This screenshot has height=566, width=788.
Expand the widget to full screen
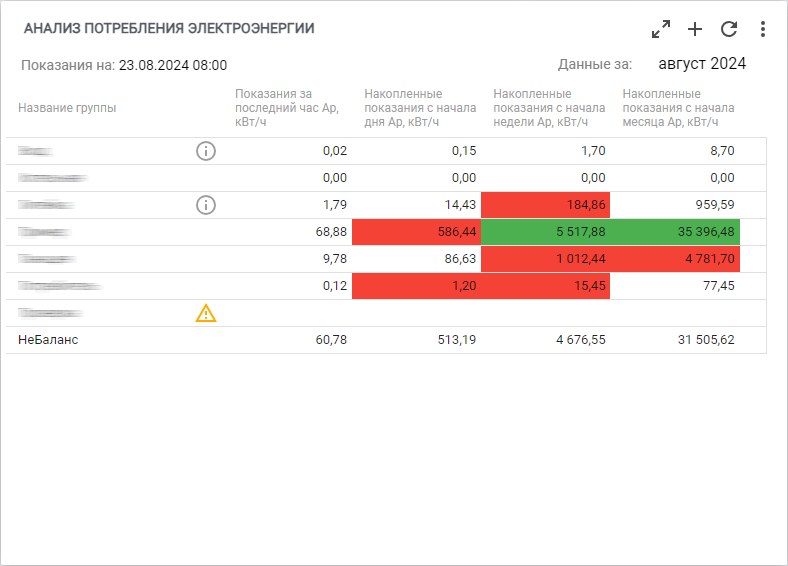point(660,29)
